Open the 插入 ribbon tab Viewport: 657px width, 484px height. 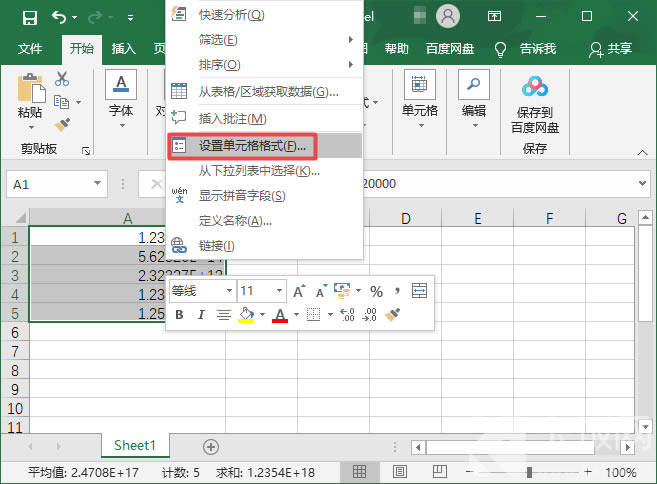(x=123, y=48)
